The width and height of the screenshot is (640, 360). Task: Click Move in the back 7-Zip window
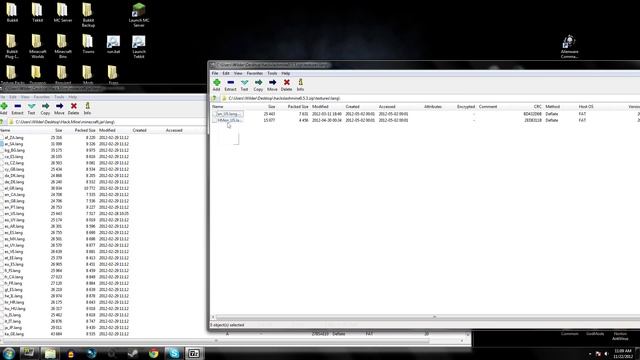(59, 109)
